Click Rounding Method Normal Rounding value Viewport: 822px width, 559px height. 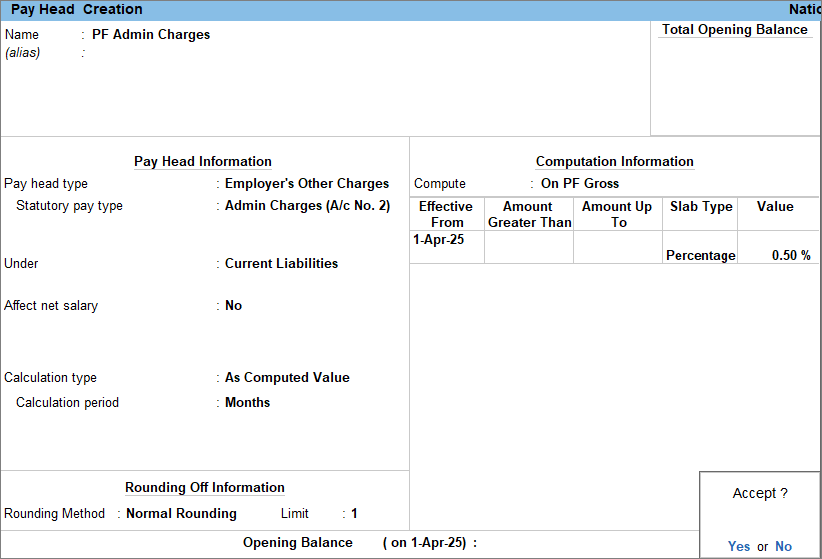[x=181, y=514]
